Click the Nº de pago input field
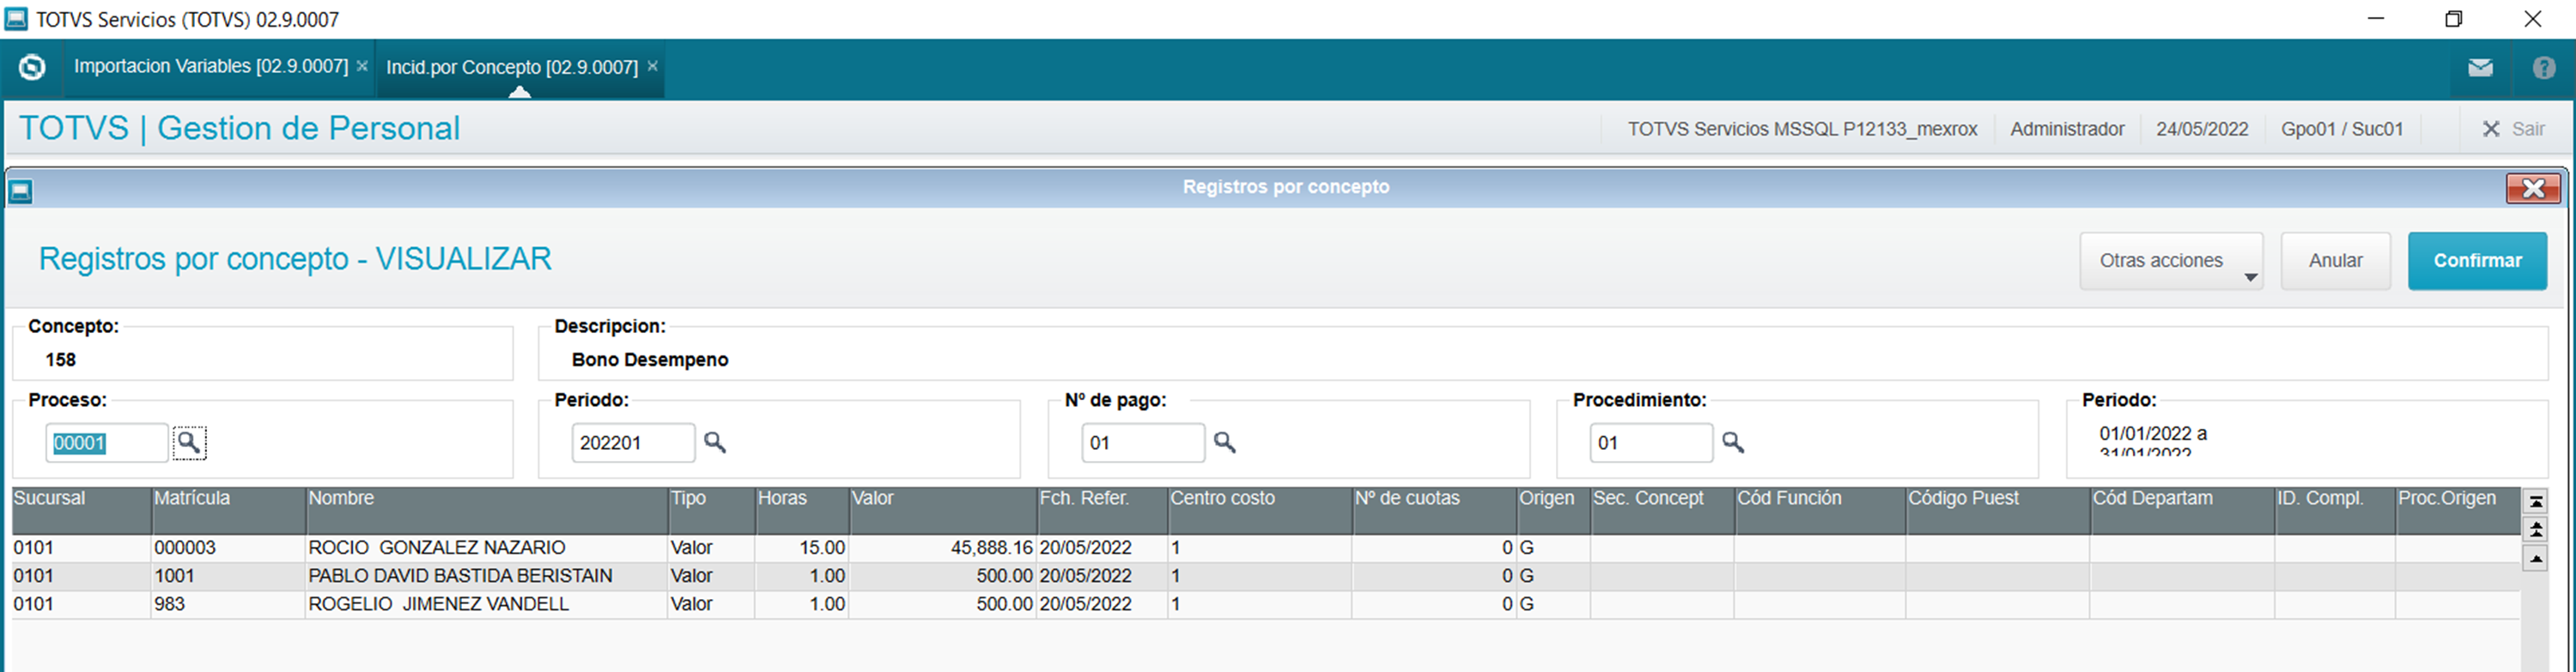Image resolution: width=2576 pixels, height=672 pixels. 1143,443
